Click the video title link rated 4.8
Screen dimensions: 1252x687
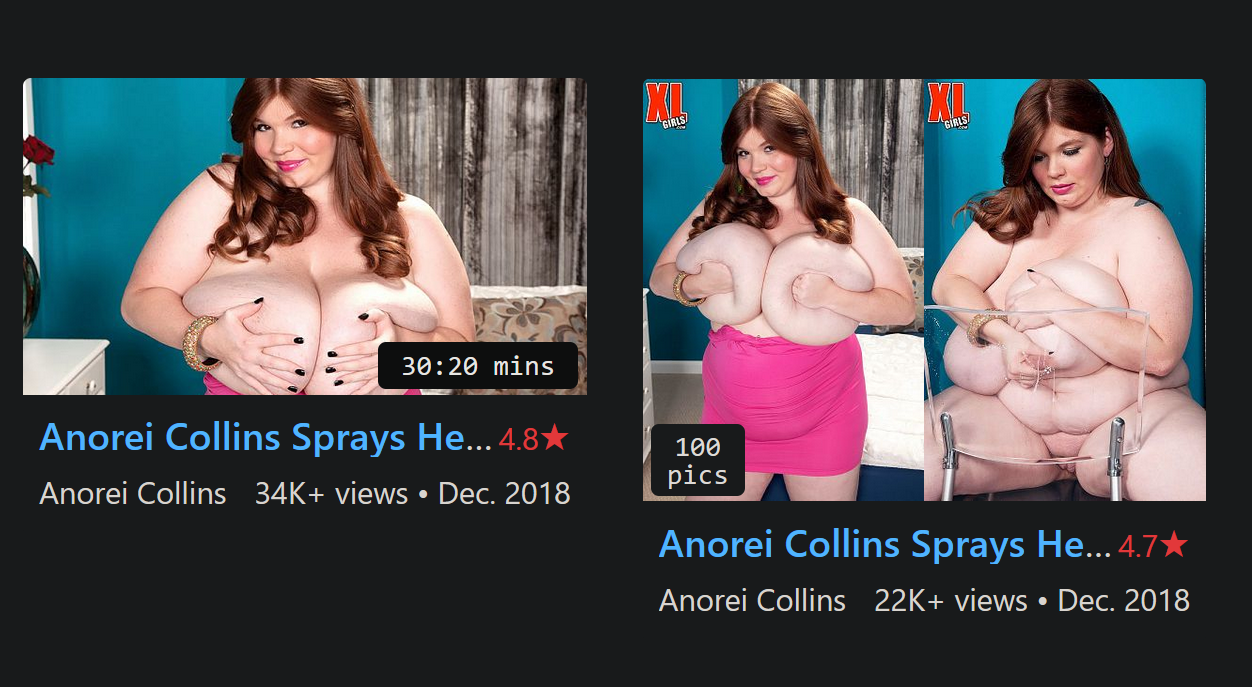tap(266, 438)
